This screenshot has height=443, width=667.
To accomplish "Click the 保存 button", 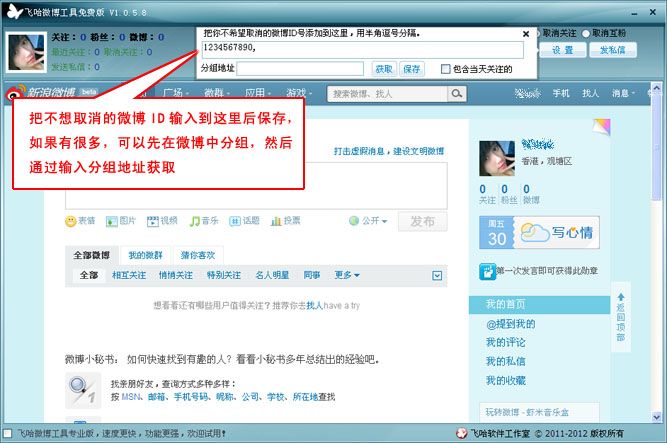I will pos(412,69).
